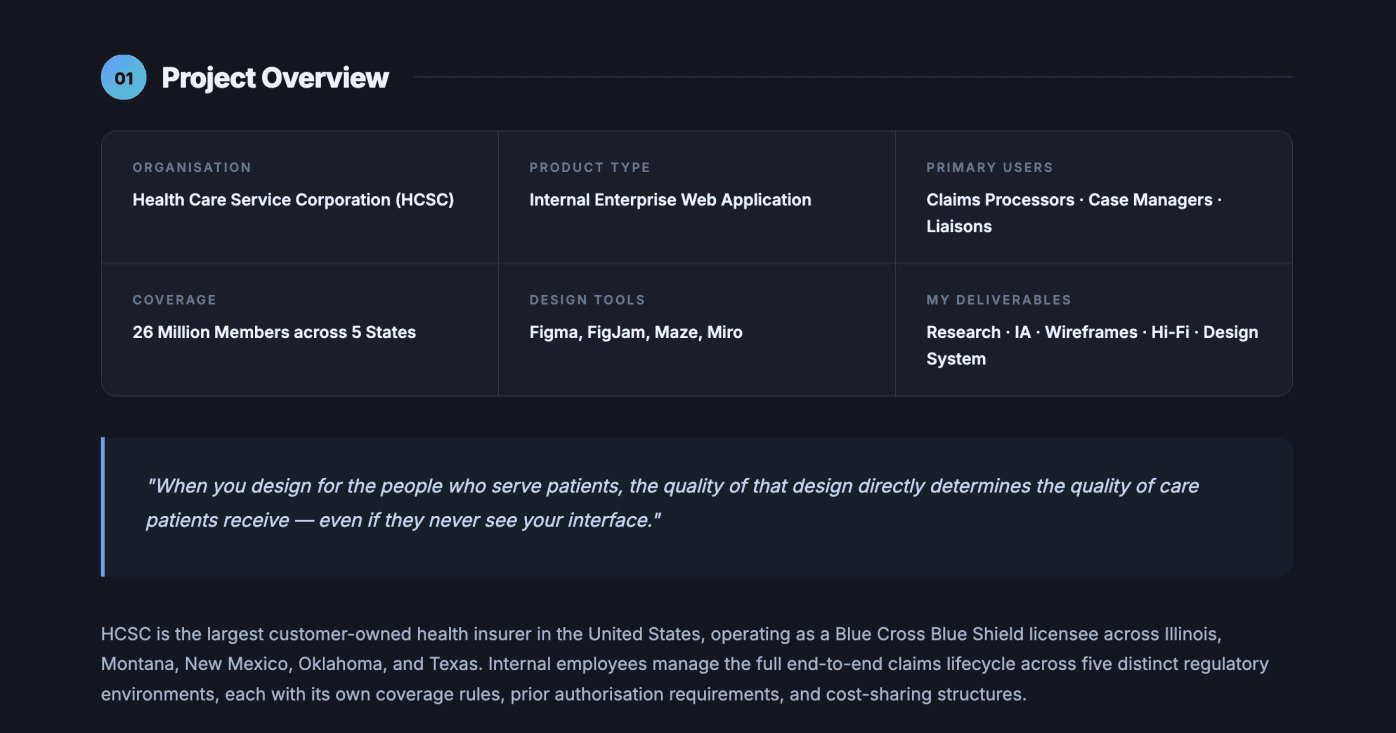Click the paragraph starting HCSC is the largest
Screen dimensions: 1396x733
click(685, 664)
